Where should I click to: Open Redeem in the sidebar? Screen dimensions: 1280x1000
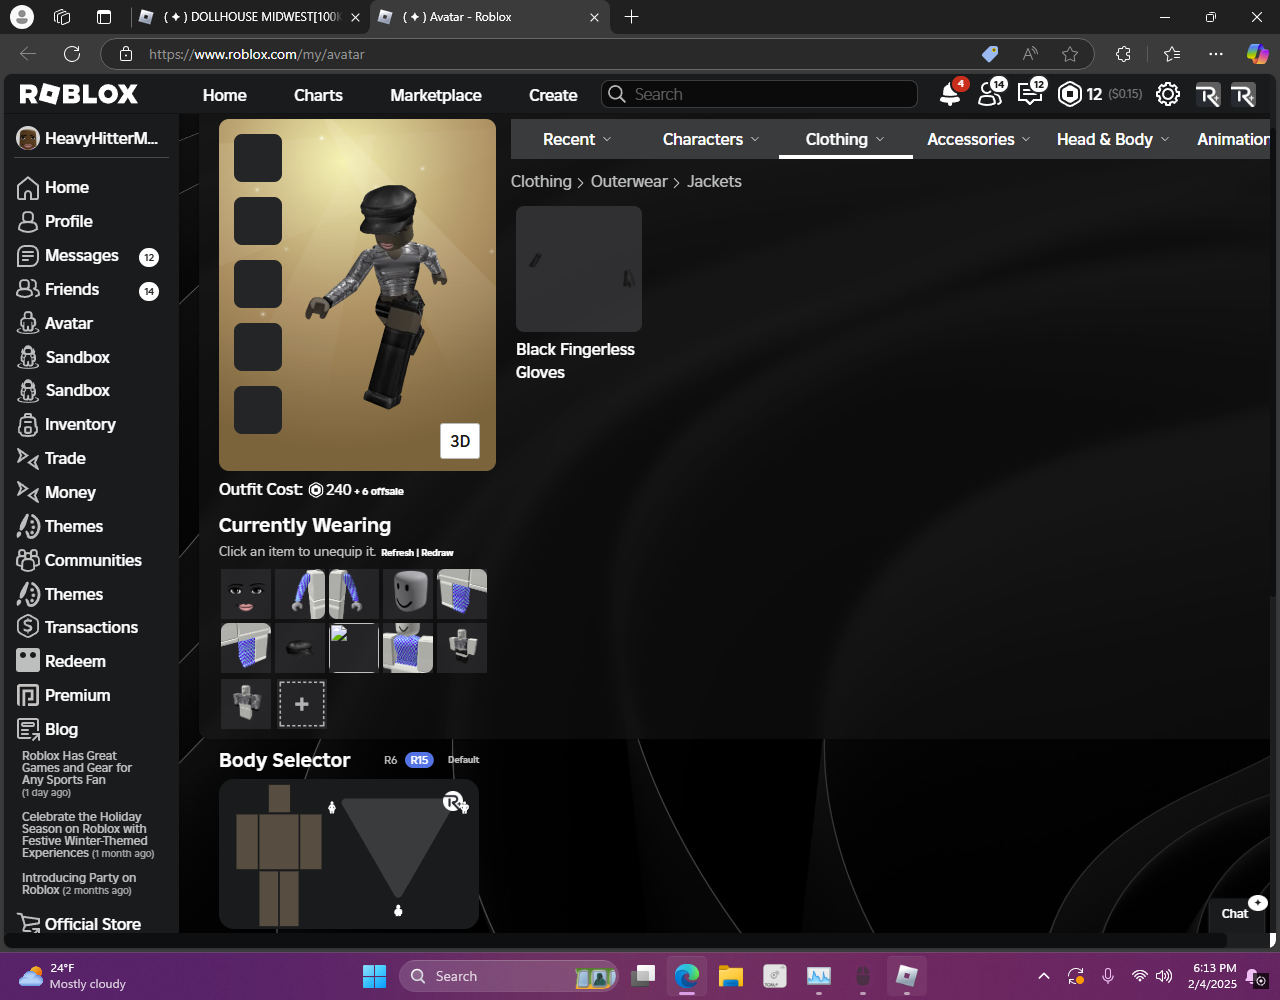point(75,661)
